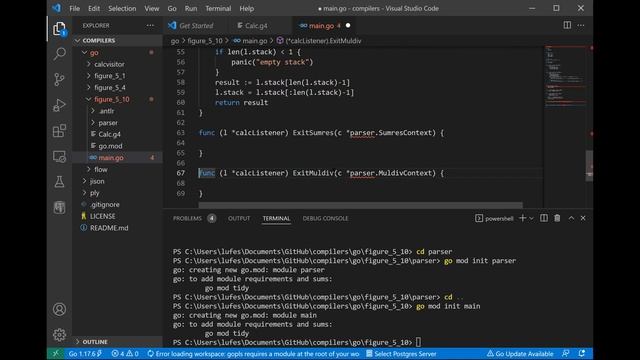Expand the jison folder
Image resolution: width=640 pixels, height=360 pixels.
[97, 181]
